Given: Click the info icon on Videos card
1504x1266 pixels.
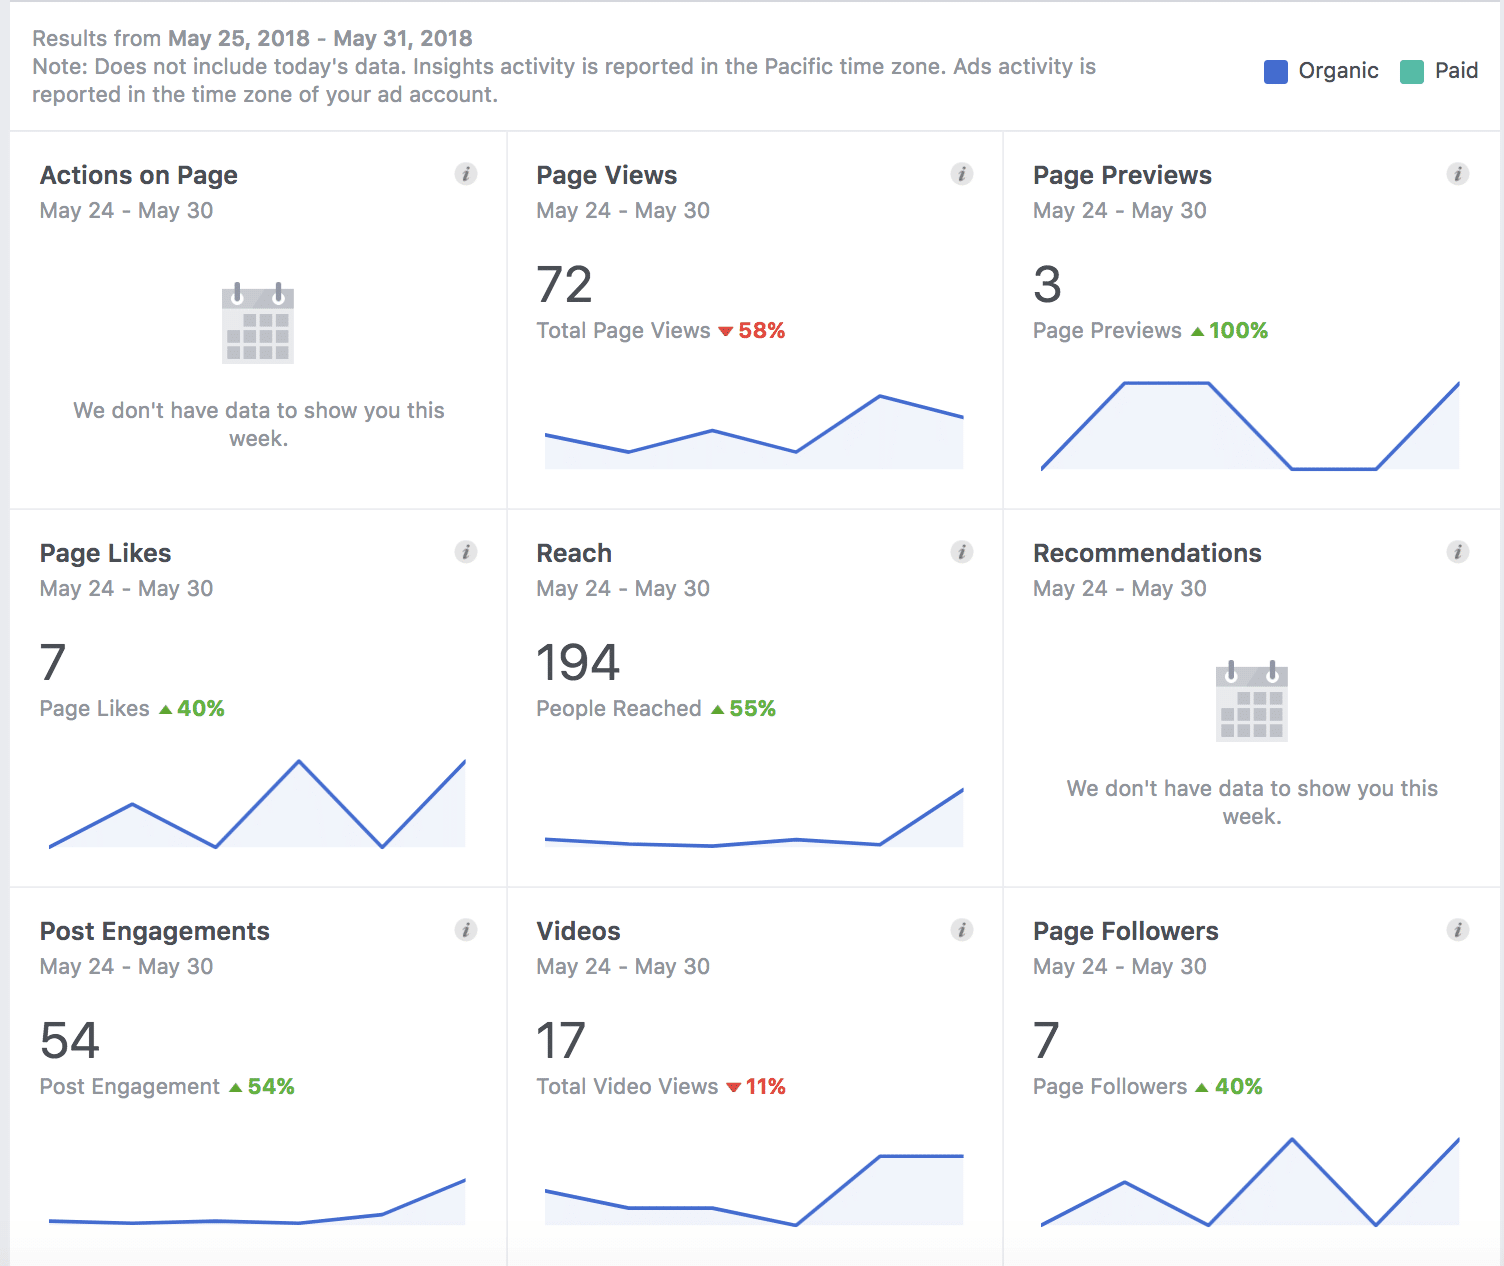Looking at the screenshot, I should tap(962, 929).
